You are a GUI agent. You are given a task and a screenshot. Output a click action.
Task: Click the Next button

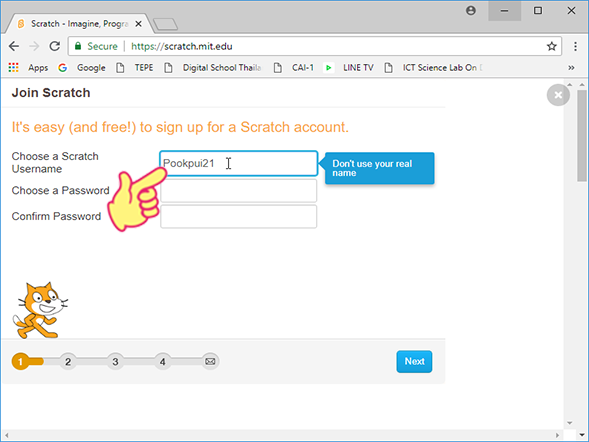click(414, 361)
